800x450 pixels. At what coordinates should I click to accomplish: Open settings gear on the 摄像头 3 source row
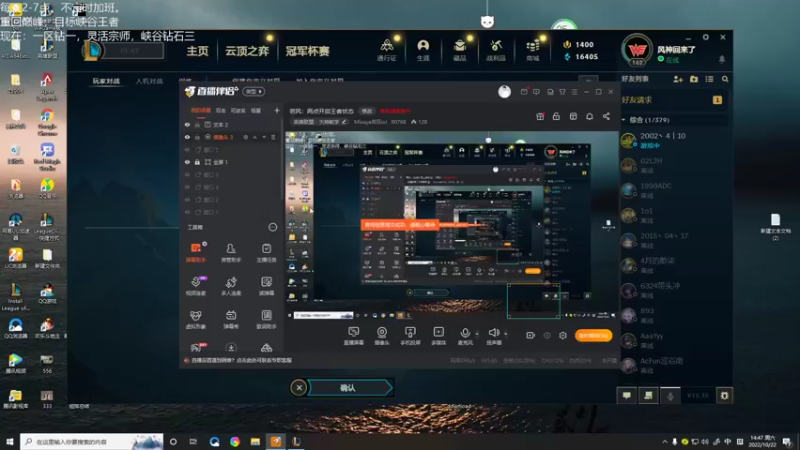[245, 137]
